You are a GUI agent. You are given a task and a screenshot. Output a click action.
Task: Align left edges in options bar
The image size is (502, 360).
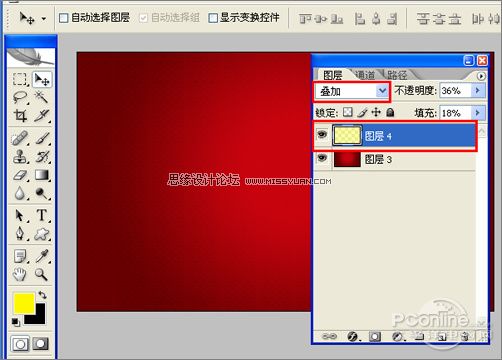[x=360, y=19]
